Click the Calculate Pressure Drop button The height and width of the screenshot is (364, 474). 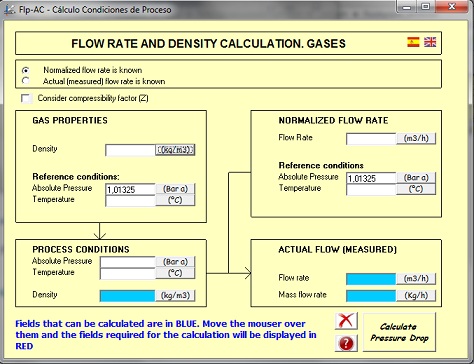pyautogui.click(x=399, y=332)
